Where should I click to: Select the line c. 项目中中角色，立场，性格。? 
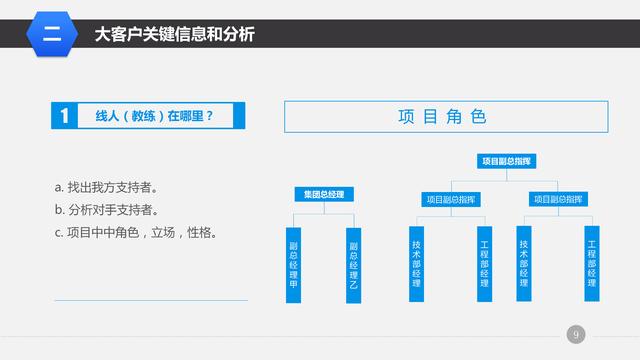136,233
